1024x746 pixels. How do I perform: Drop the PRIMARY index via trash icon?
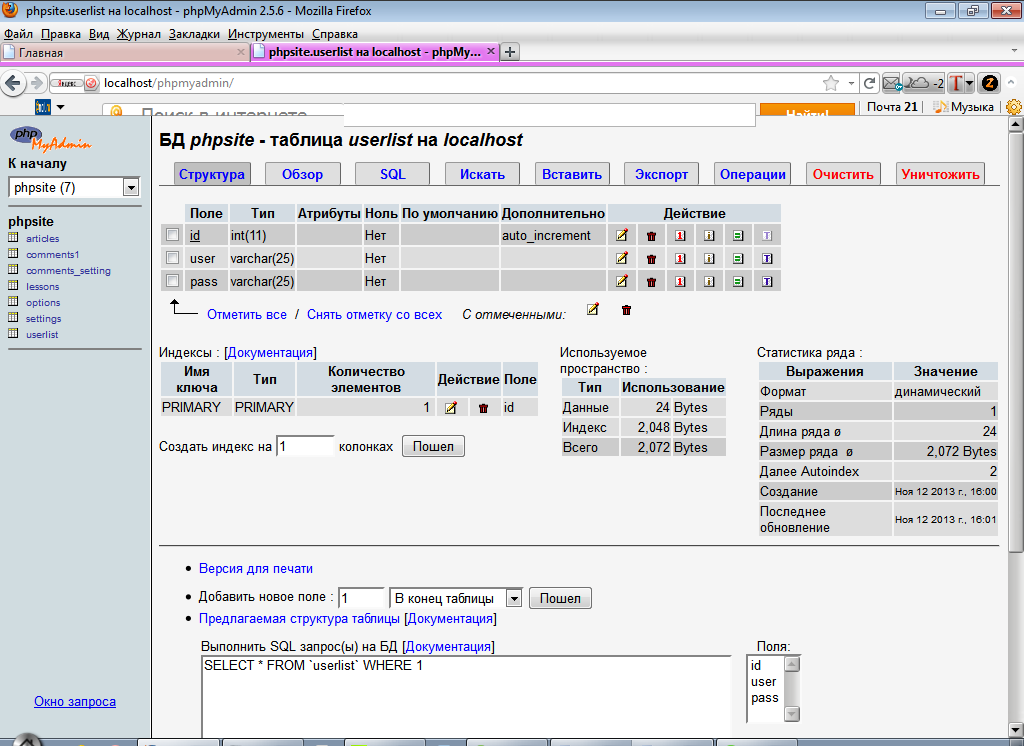pyautogui.click(x=483, y=408)
